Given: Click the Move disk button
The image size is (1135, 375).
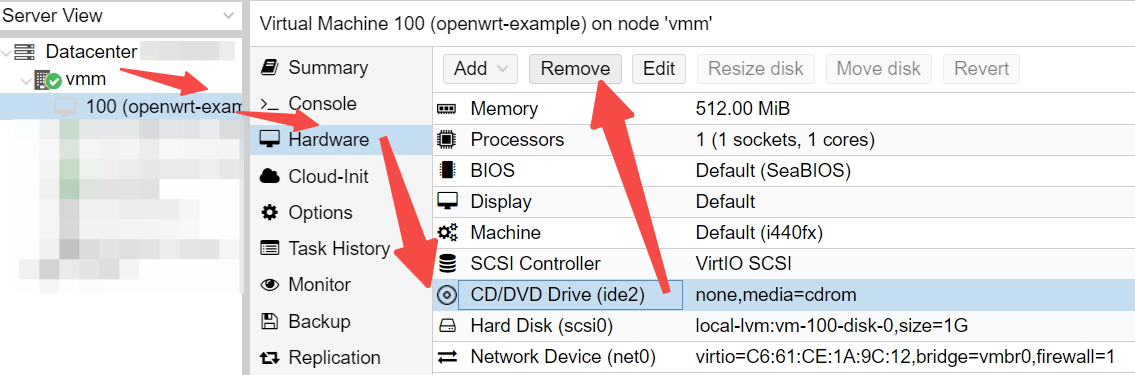Looking at the screenshot, I should pyautogui.click(x=878, y=69).
